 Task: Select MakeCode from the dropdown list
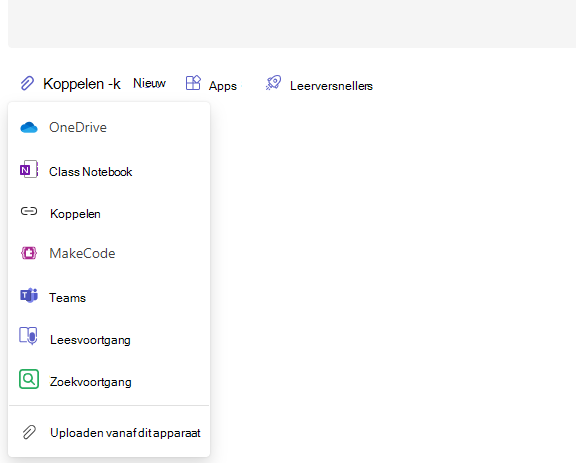point(109,254)
